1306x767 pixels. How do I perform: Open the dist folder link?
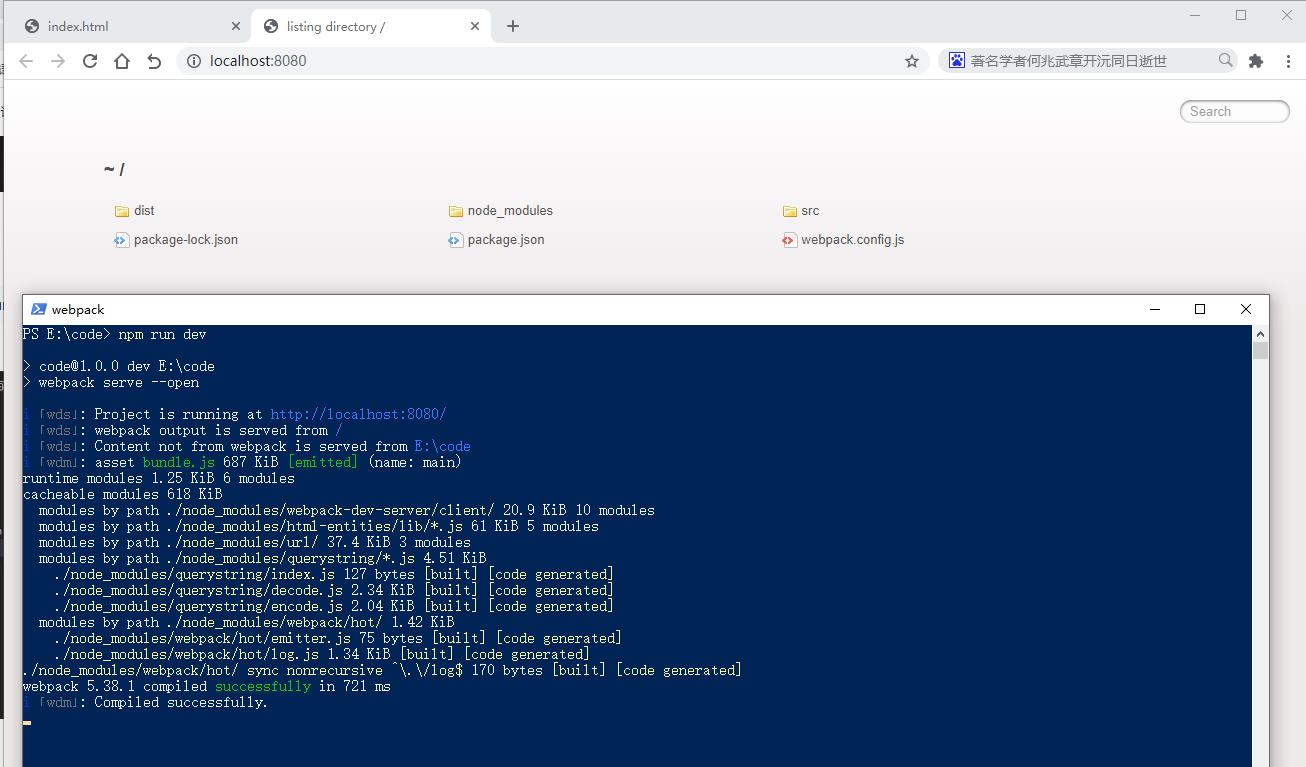(x=144, y=211)
